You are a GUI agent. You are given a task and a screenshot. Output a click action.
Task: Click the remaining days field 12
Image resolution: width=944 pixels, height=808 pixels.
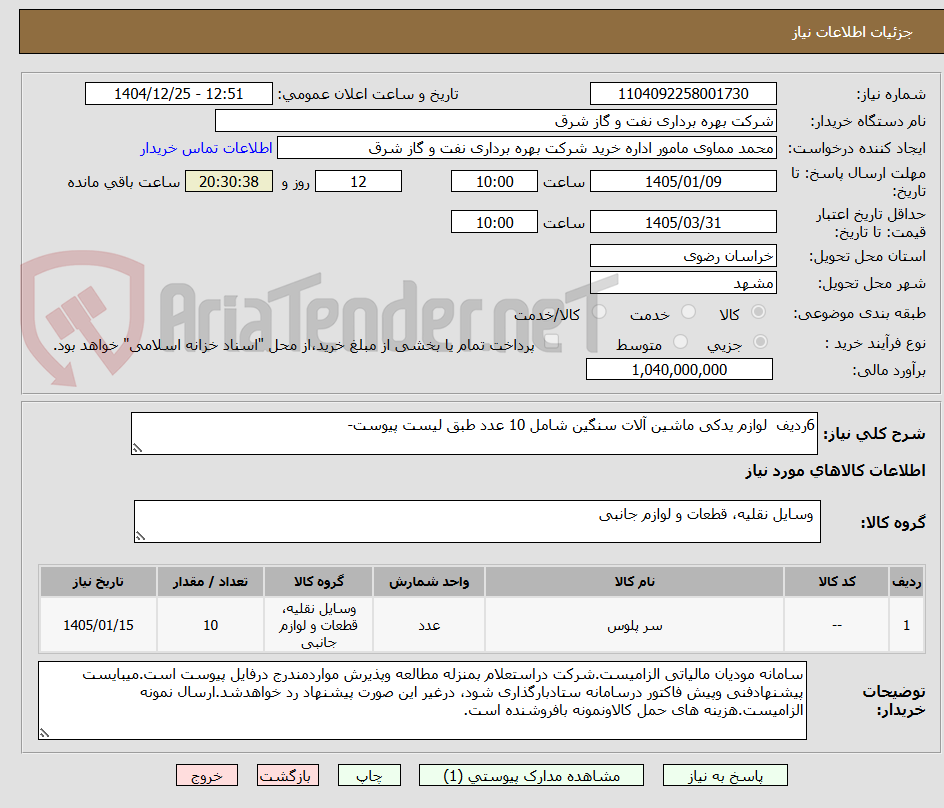(358, 181)
